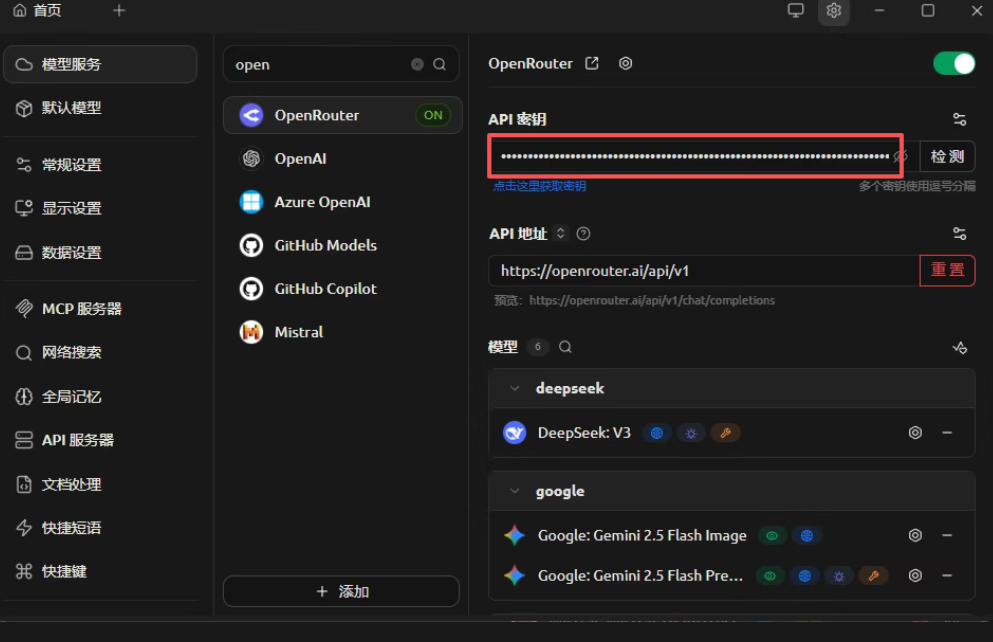Image resolution: width=993 pixels, height=642 pixels.
Task: Collapse the deepseek model group
Action: pyautogui.click(x=515, y=388)
